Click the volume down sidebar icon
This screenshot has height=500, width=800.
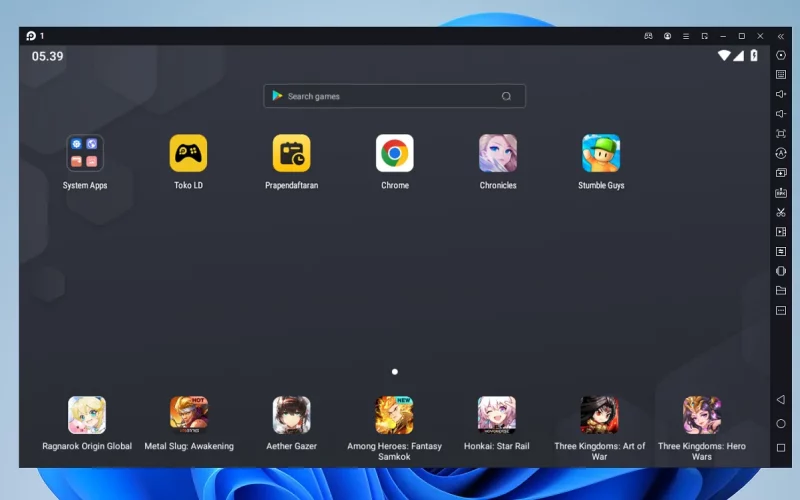pyautogui.click(x=781, y=114)
